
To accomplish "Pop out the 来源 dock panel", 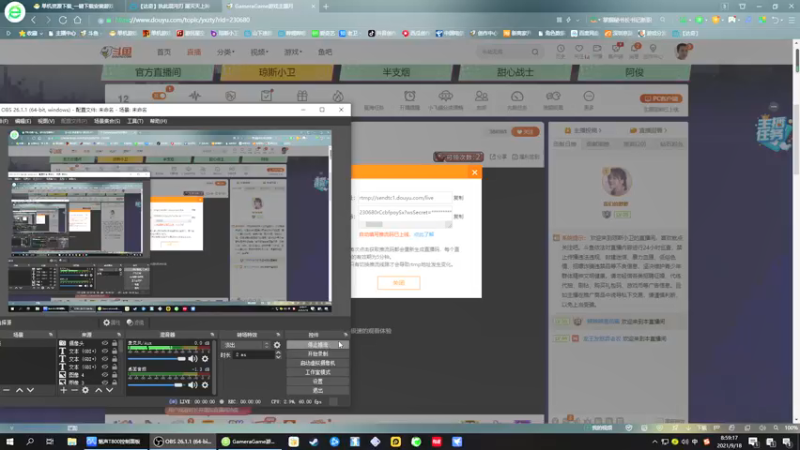I will (119, 335).
